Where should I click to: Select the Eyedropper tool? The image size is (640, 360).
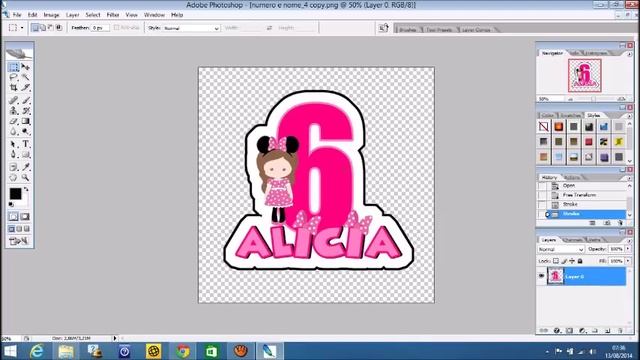(x=26, y=167)
